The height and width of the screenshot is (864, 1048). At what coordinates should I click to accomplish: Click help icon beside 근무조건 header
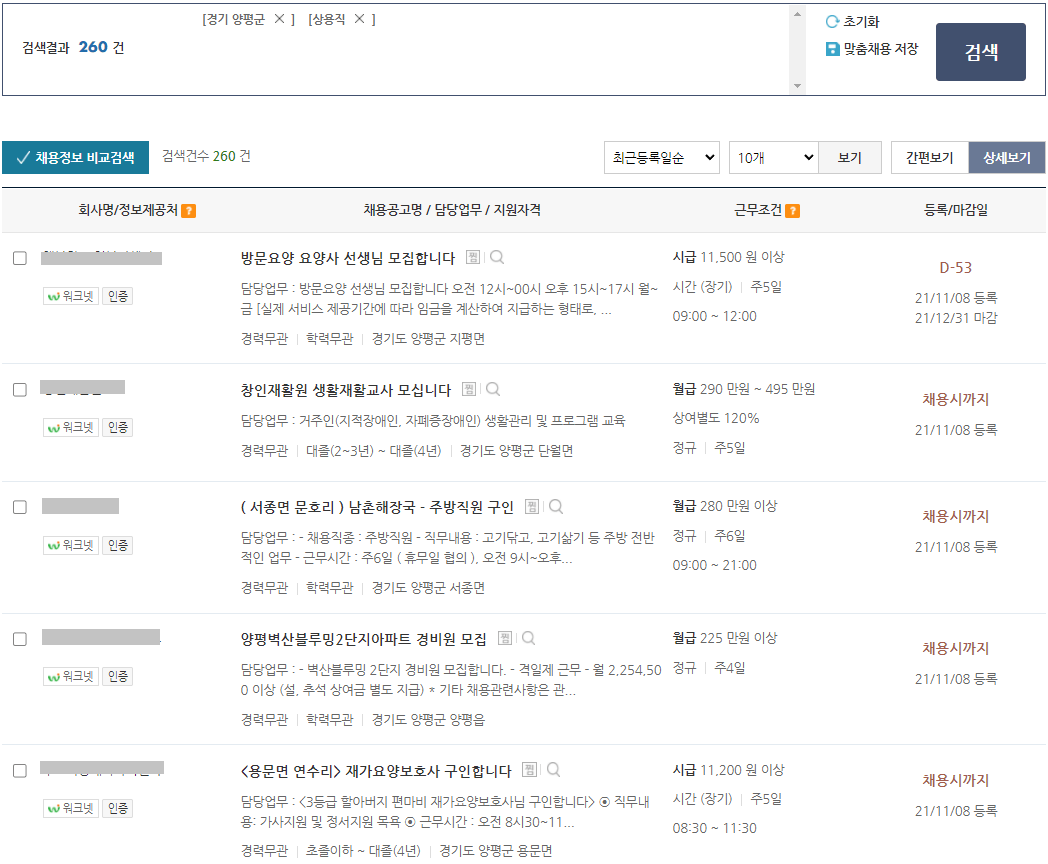790,210
